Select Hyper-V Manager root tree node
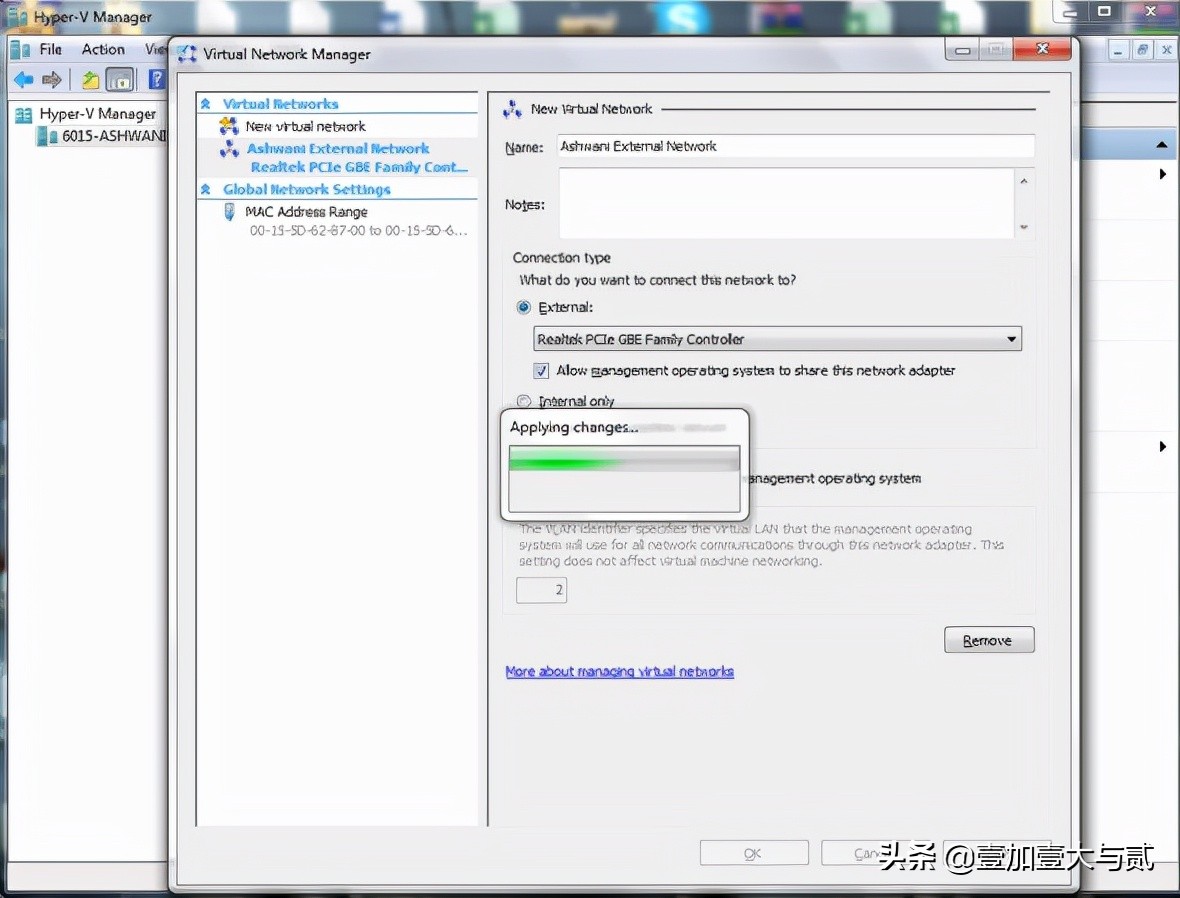Screen dimensions: 1180x898 (x=97, y=114)
